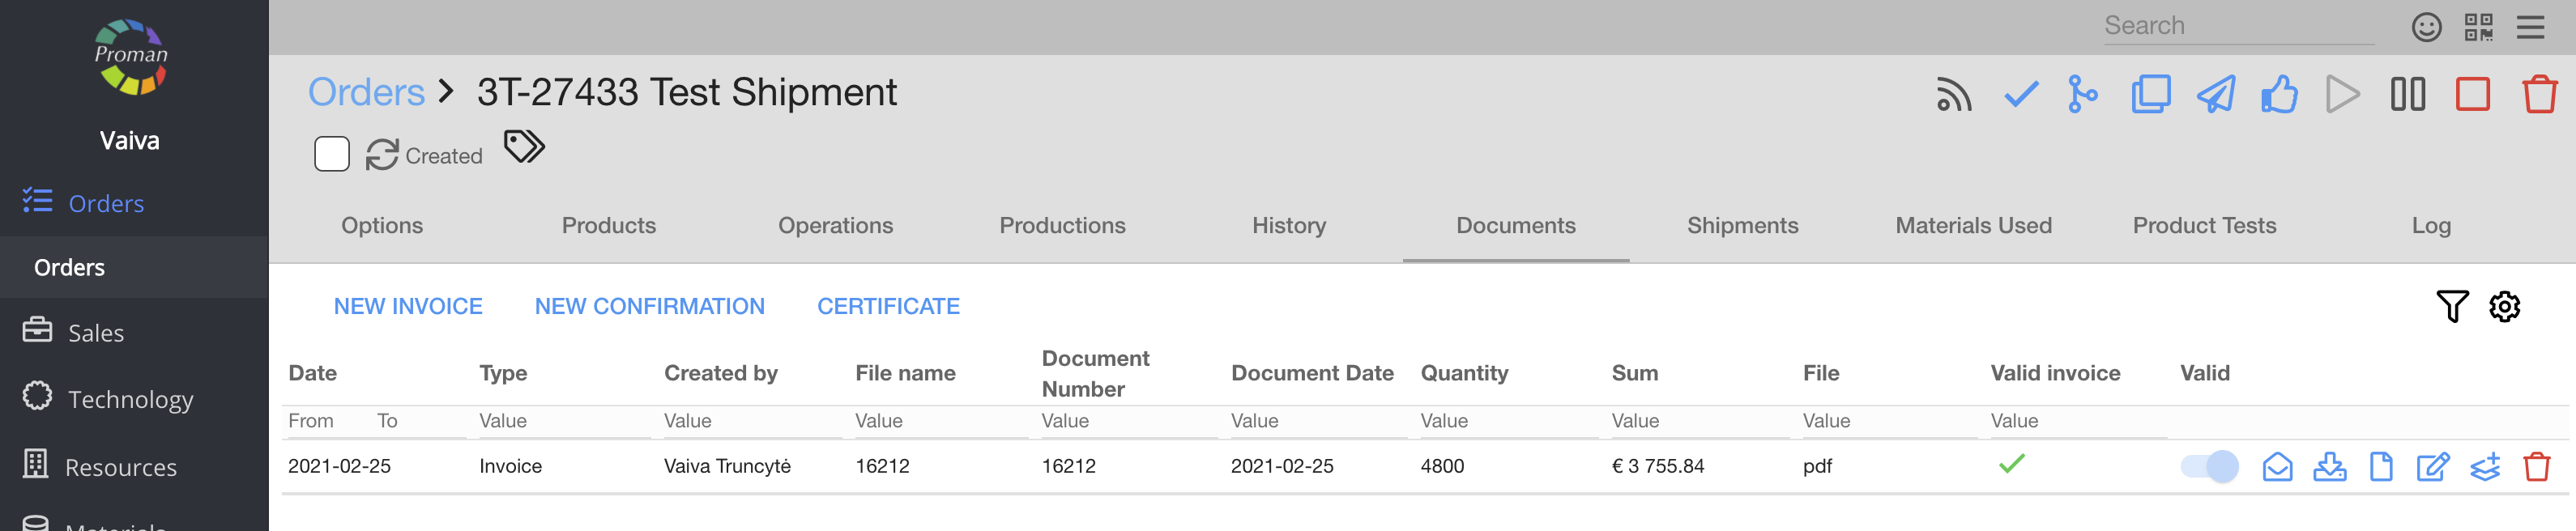The height and width of the screenshot is (531, 2576).
Task: Switch to the Shipments tab
Action: [1742, 226]
